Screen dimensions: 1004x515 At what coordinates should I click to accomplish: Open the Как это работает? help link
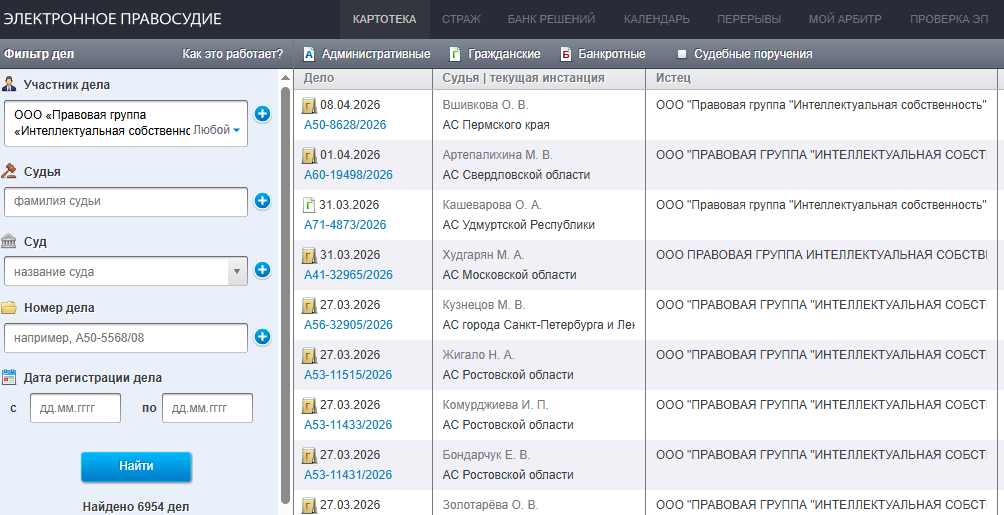[x=232, y=54]
